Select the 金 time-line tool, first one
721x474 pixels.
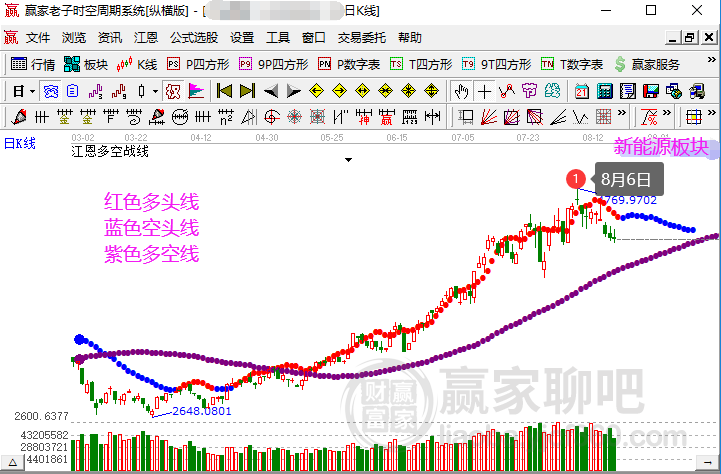(x=64, y=117)
